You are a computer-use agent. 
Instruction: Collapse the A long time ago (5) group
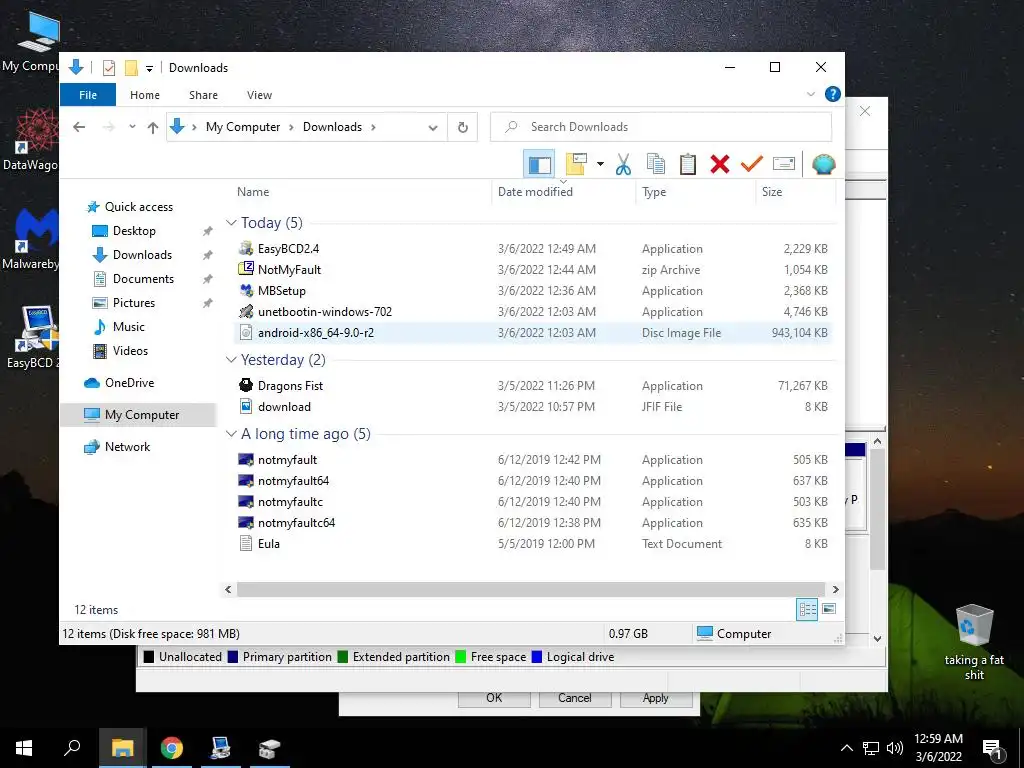[x=231, y=434]
